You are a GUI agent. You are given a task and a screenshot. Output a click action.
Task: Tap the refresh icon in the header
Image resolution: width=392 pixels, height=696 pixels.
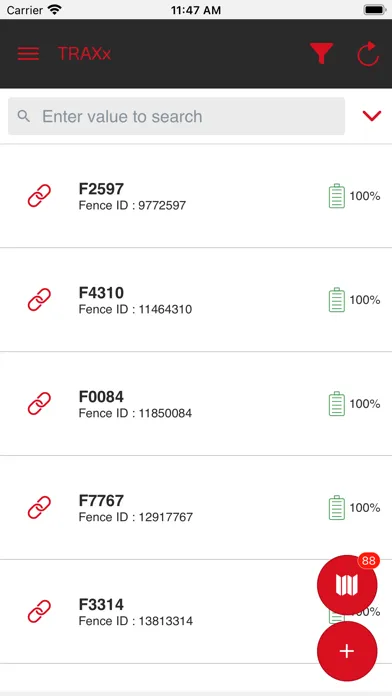(368, 54)
